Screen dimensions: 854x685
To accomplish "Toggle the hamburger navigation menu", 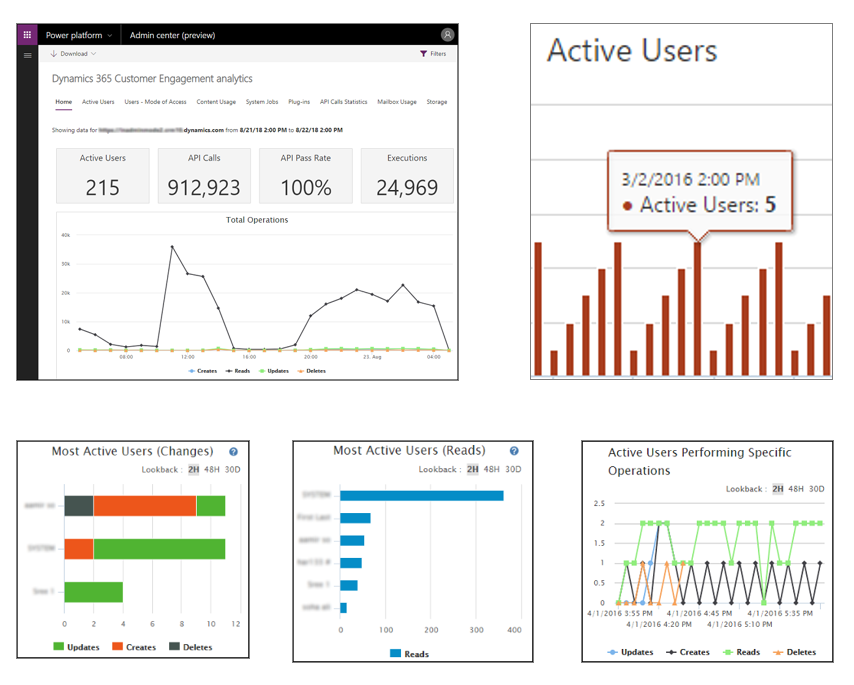I will (28, 55).
